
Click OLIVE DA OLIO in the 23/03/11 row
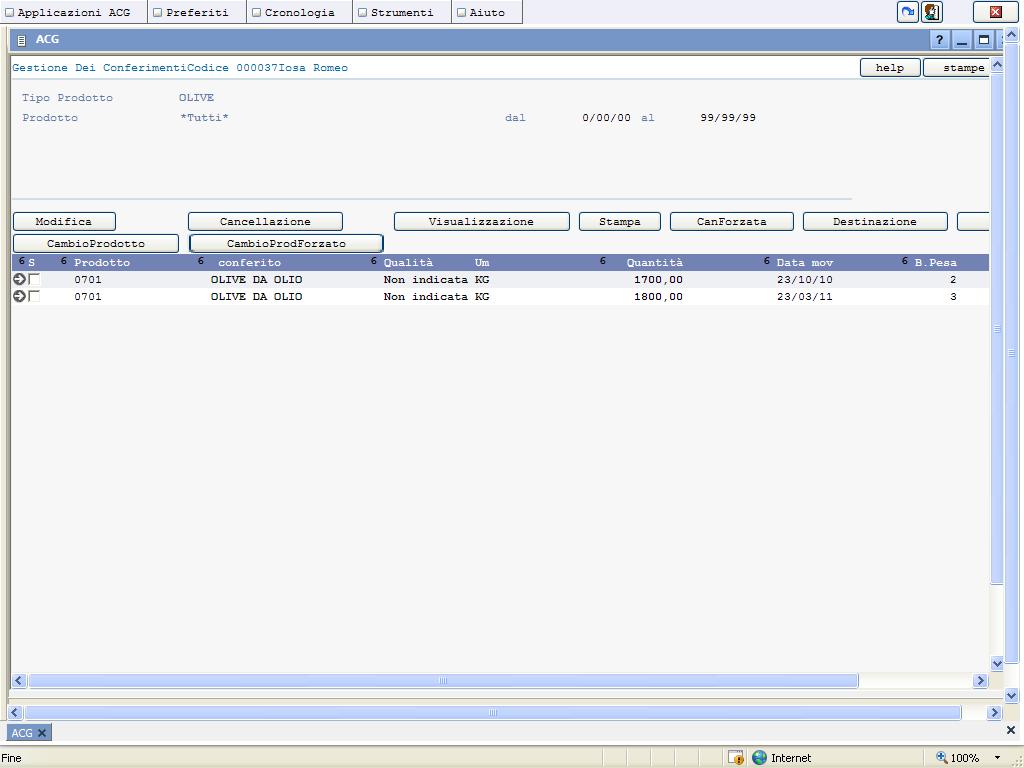pos(257,296)
